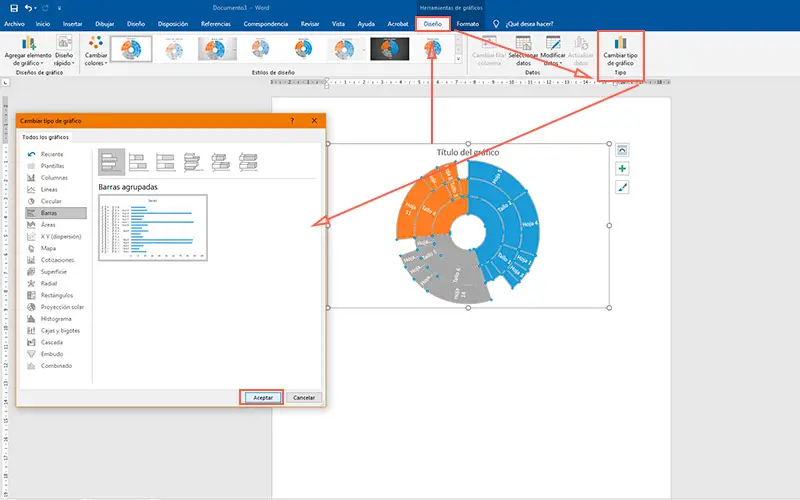Click the Cancelar button
This screenshot has width=800, height=500.
[304, 397]
